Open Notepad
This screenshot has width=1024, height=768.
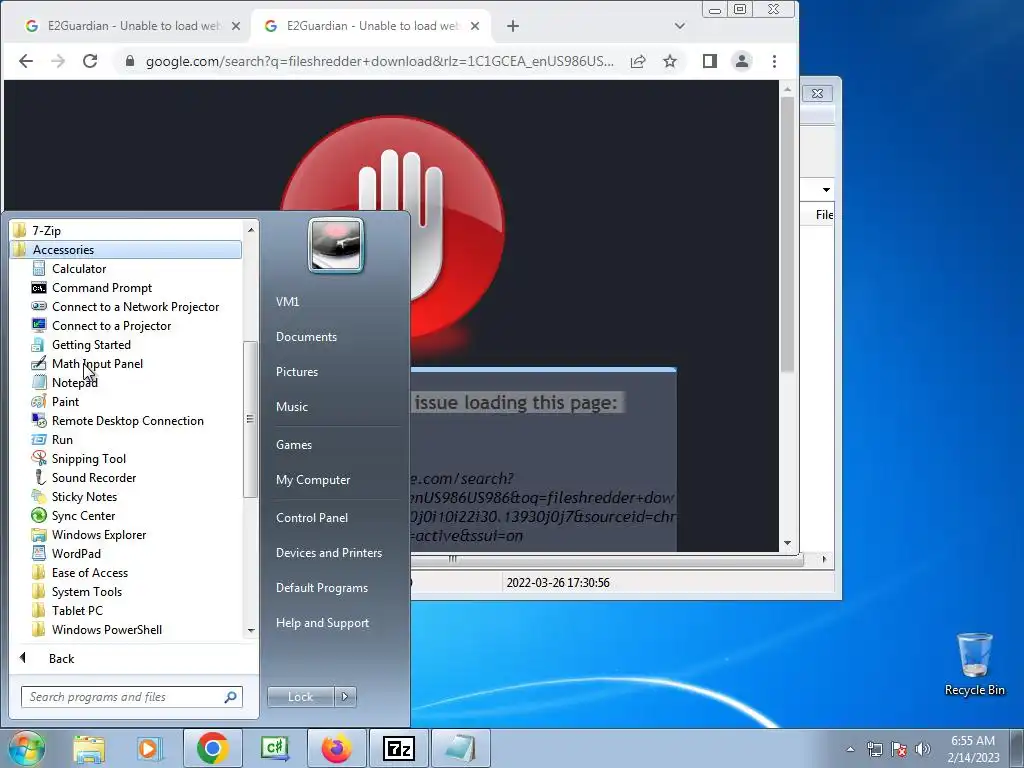[x=74, y=382]
